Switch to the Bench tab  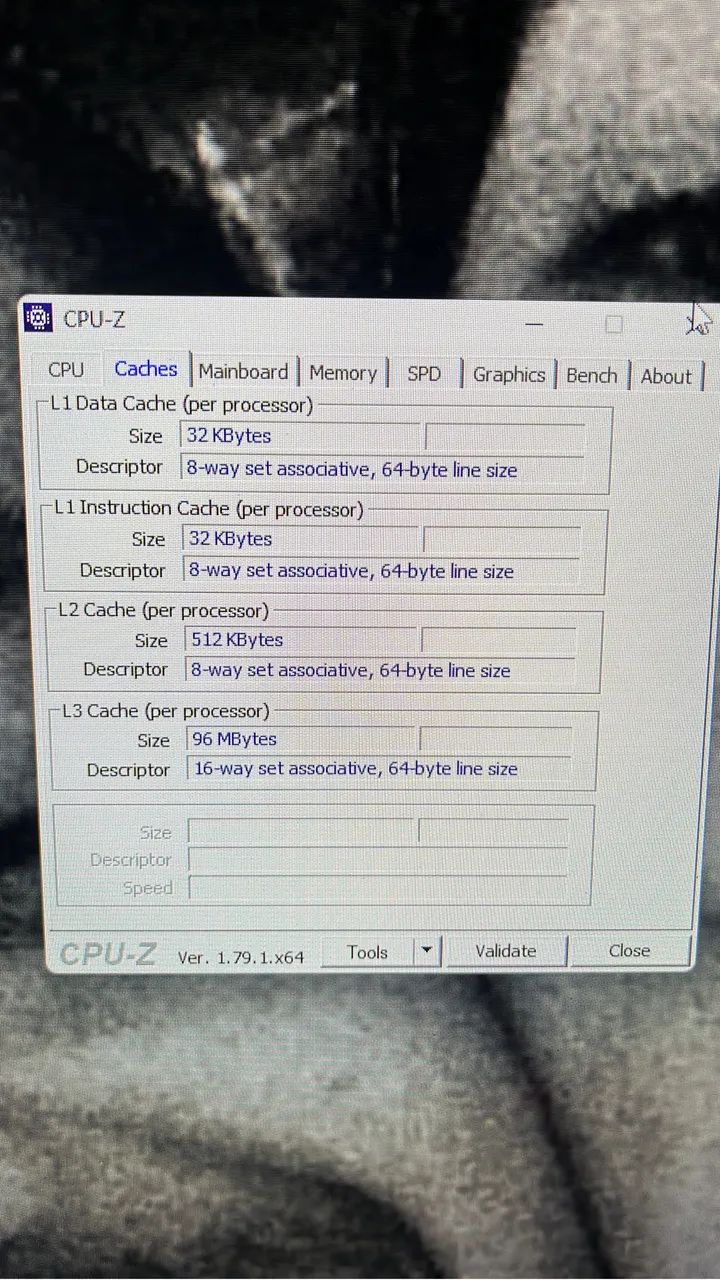click(592, 376)
